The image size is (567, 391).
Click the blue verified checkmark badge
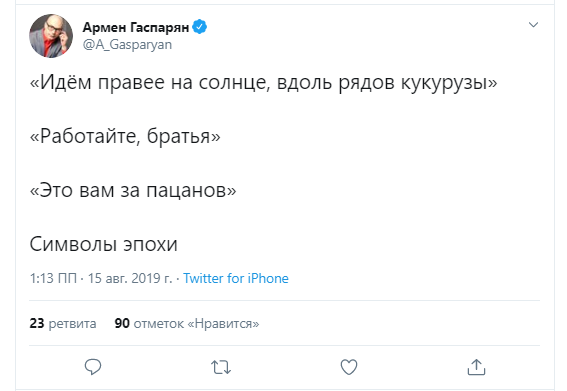(199, 27)
